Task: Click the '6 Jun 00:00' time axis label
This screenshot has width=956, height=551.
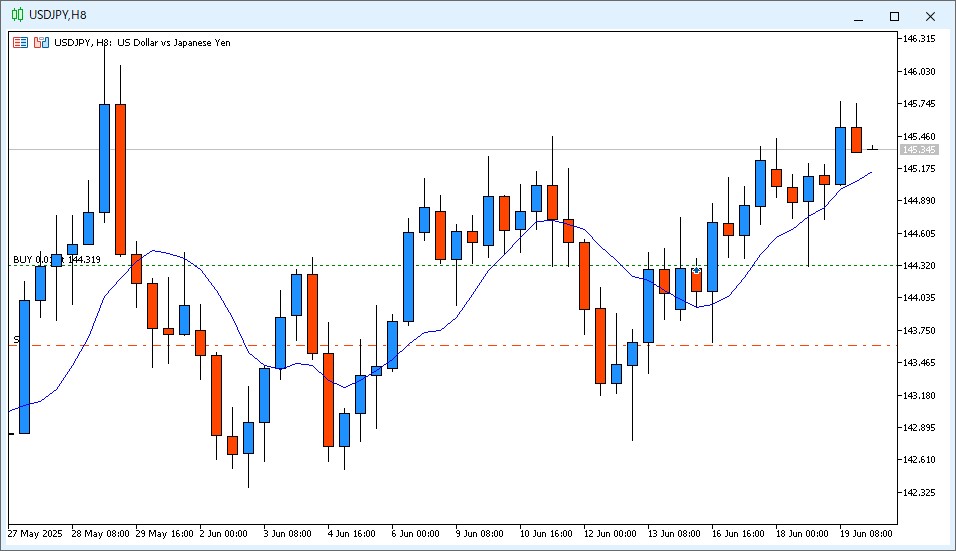Action: pos(415,534)
